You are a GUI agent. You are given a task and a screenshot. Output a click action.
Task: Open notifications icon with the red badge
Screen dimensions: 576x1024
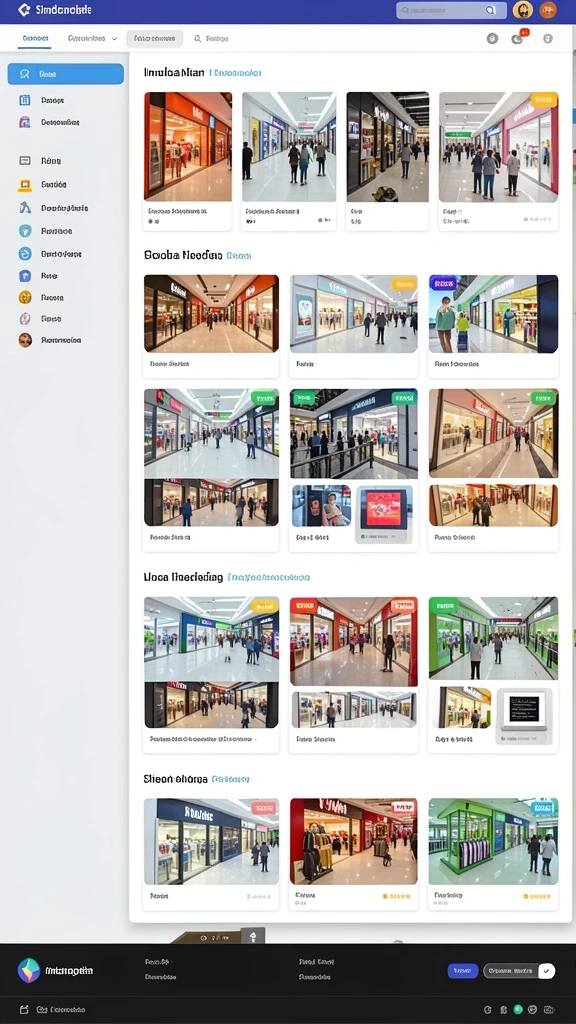point(518,38)
